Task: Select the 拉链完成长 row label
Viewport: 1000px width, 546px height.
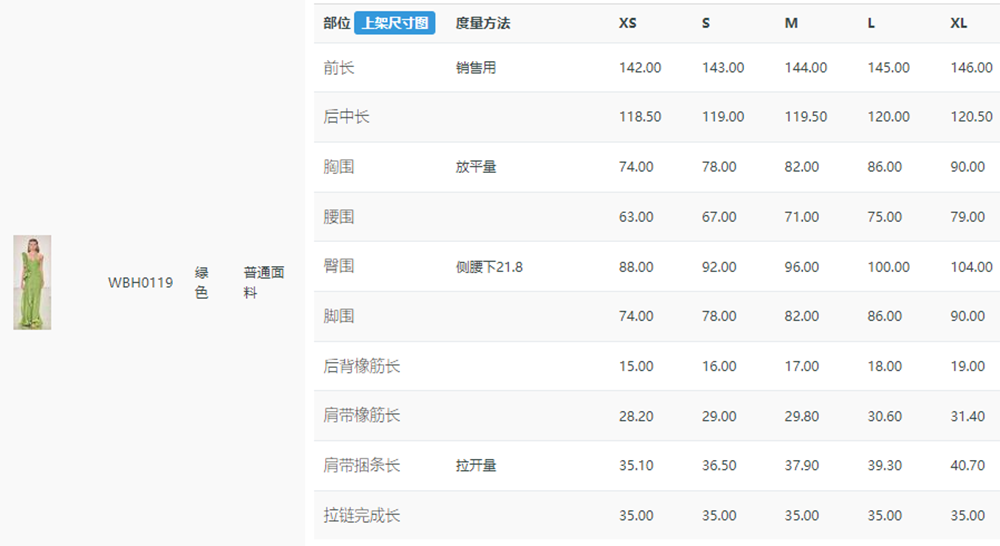Action: click(362, 515)
